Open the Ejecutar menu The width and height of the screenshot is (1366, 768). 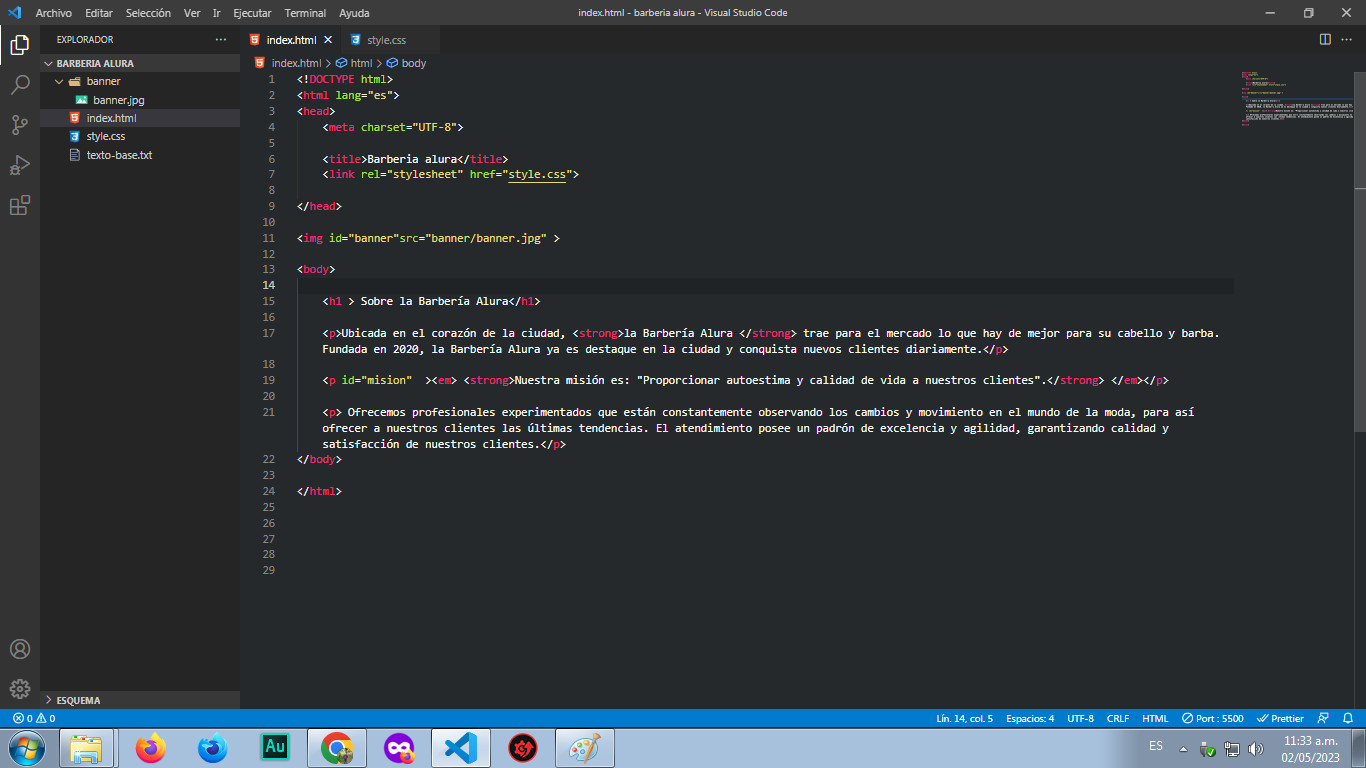pyautogui.click(x=252, y=13)
